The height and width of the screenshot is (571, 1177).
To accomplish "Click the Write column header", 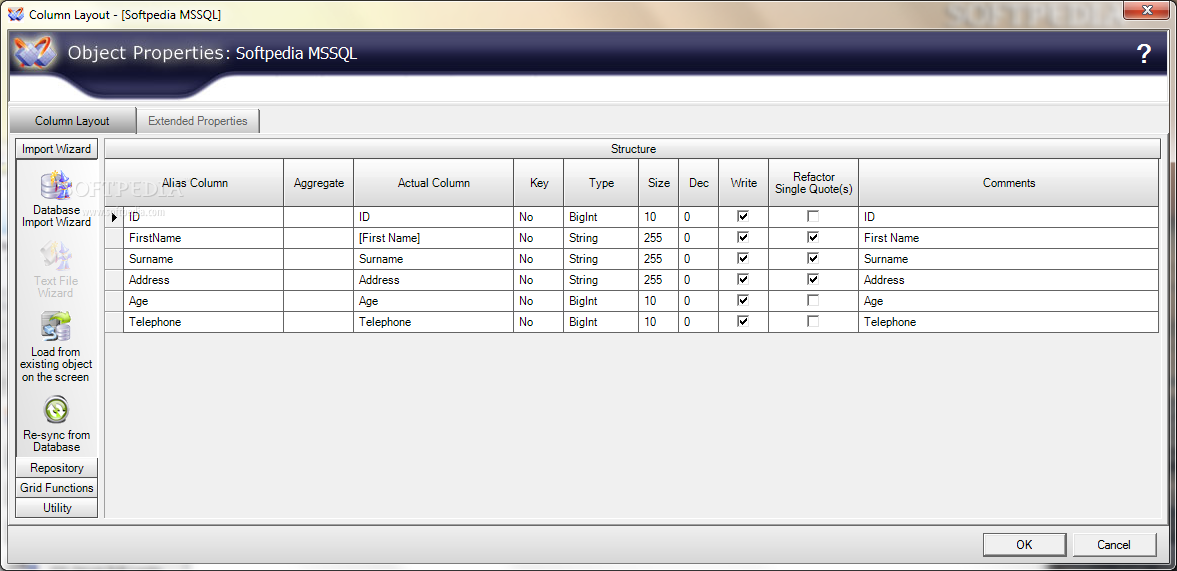I will [x=743, y=182].
